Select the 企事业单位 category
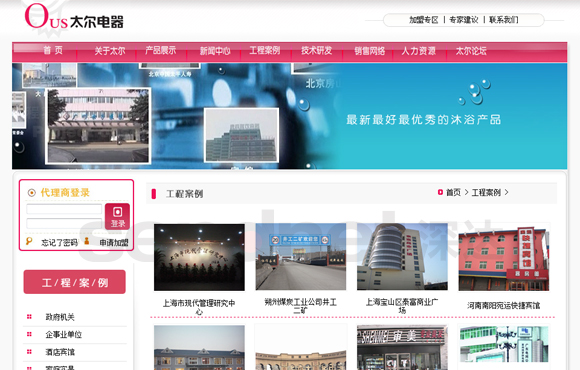The width and height of the screenshot is (580, 370). 64,334
